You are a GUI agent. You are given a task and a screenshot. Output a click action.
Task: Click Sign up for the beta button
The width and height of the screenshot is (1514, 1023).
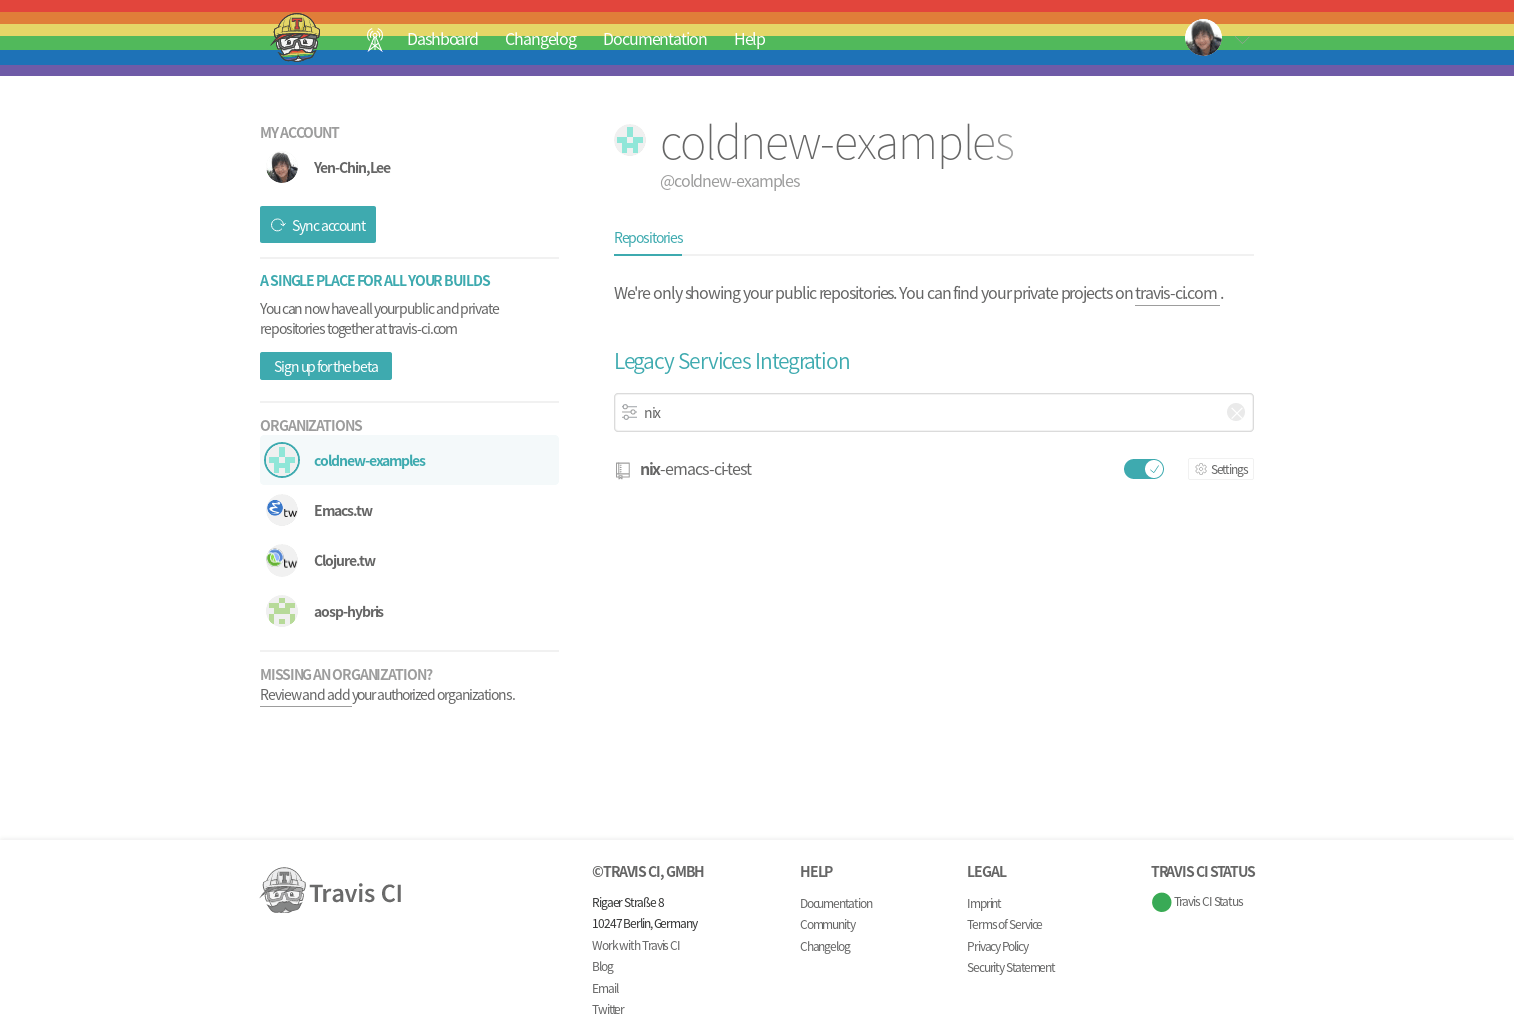[326, 366]
